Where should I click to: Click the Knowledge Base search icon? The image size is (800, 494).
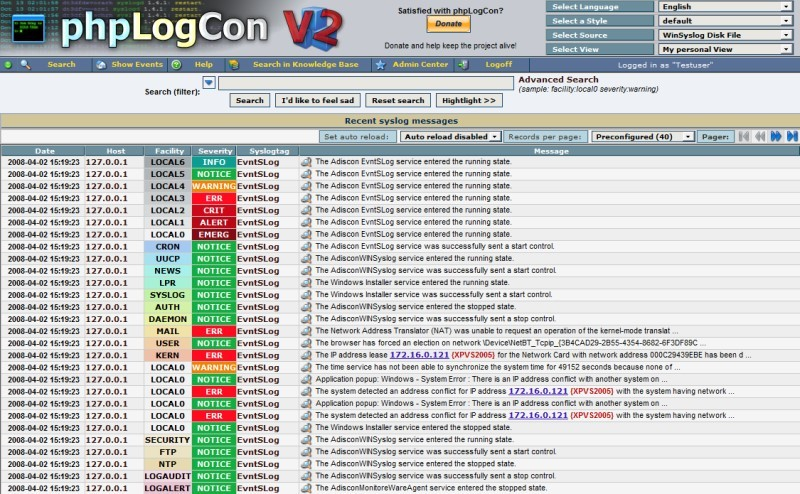coord(234,65)
